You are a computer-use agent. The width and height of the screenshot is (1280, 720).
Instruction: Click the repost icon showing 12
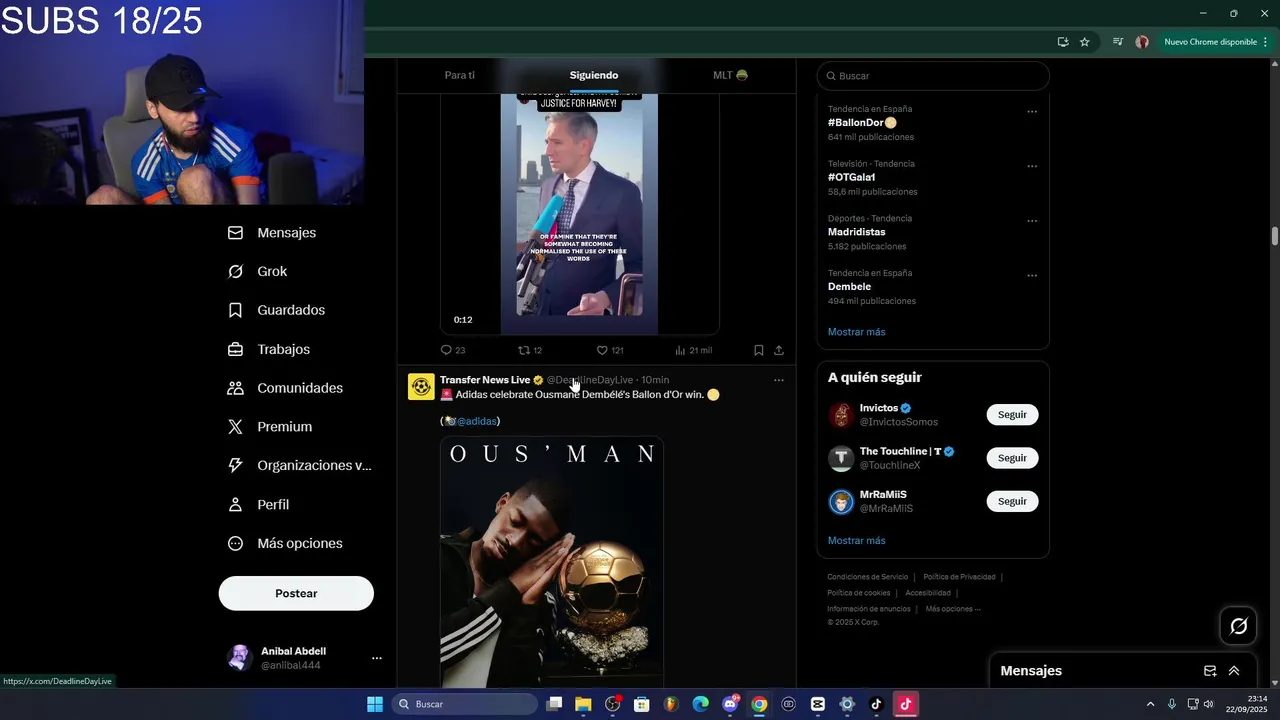click(x=530, y=350)
